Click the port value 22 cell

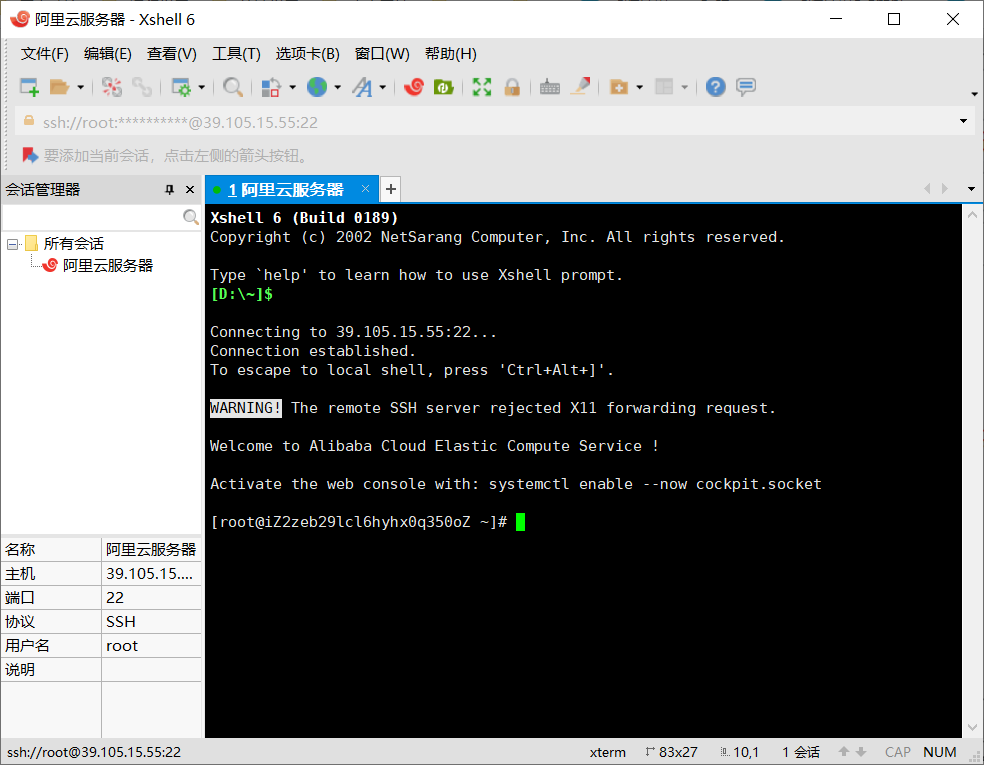(x=151, y=597)
